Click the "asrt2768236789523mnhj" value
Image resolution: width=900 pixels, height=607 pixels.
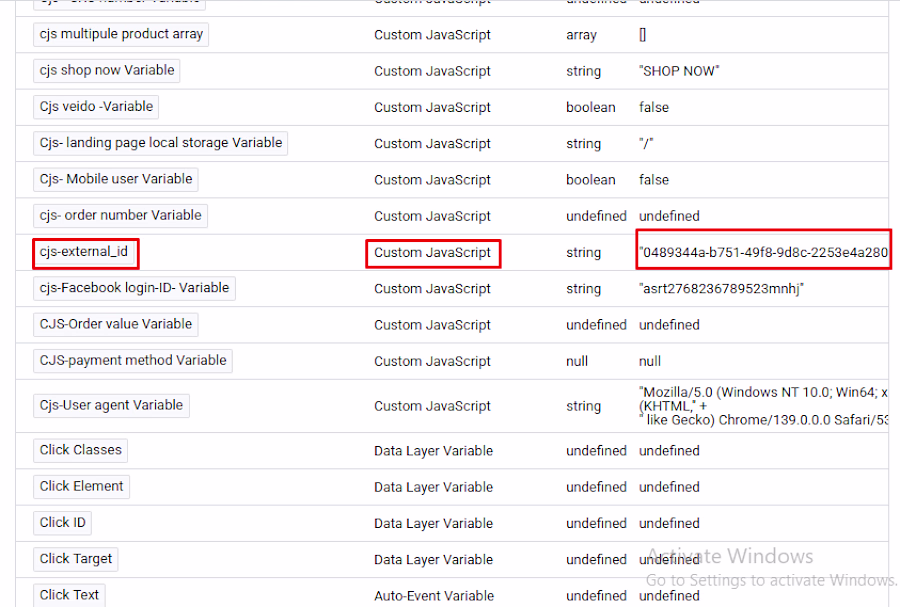coord(721,289)
